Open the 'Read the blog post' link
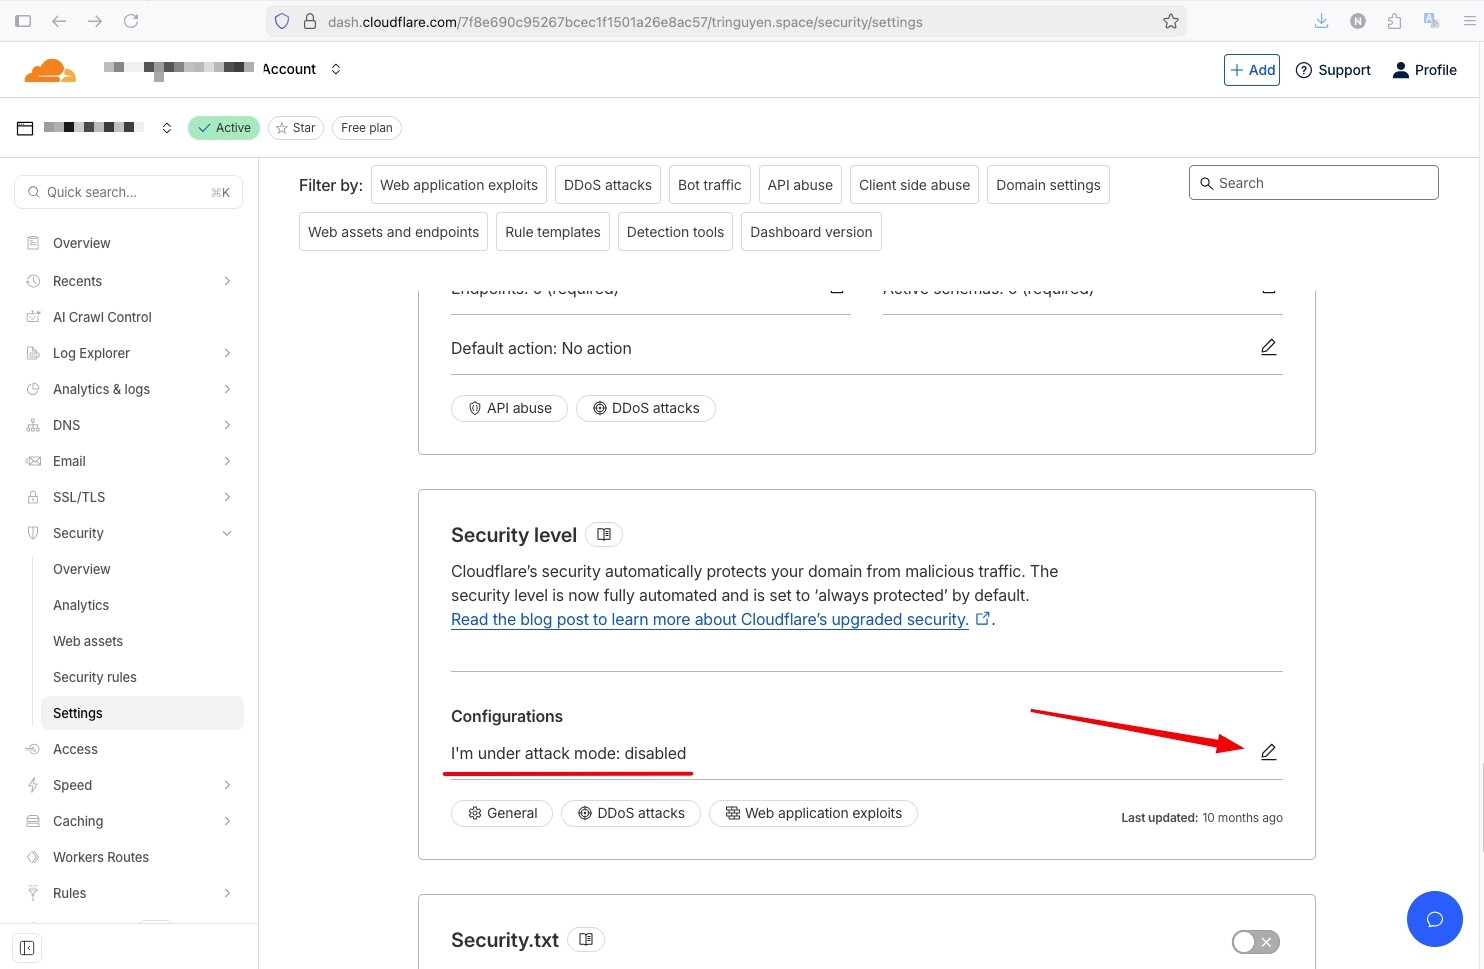The image size is (1484, 969). [x=709, y=619]
